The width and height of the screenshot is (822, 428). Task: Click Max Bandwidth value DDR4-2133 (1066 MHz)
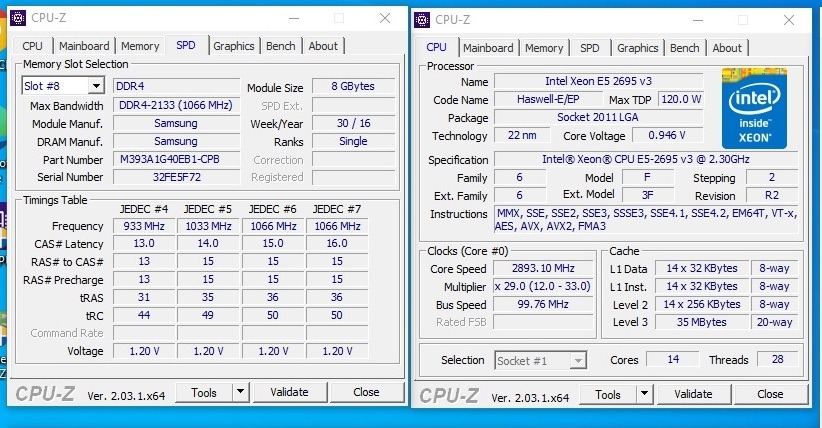177,105
